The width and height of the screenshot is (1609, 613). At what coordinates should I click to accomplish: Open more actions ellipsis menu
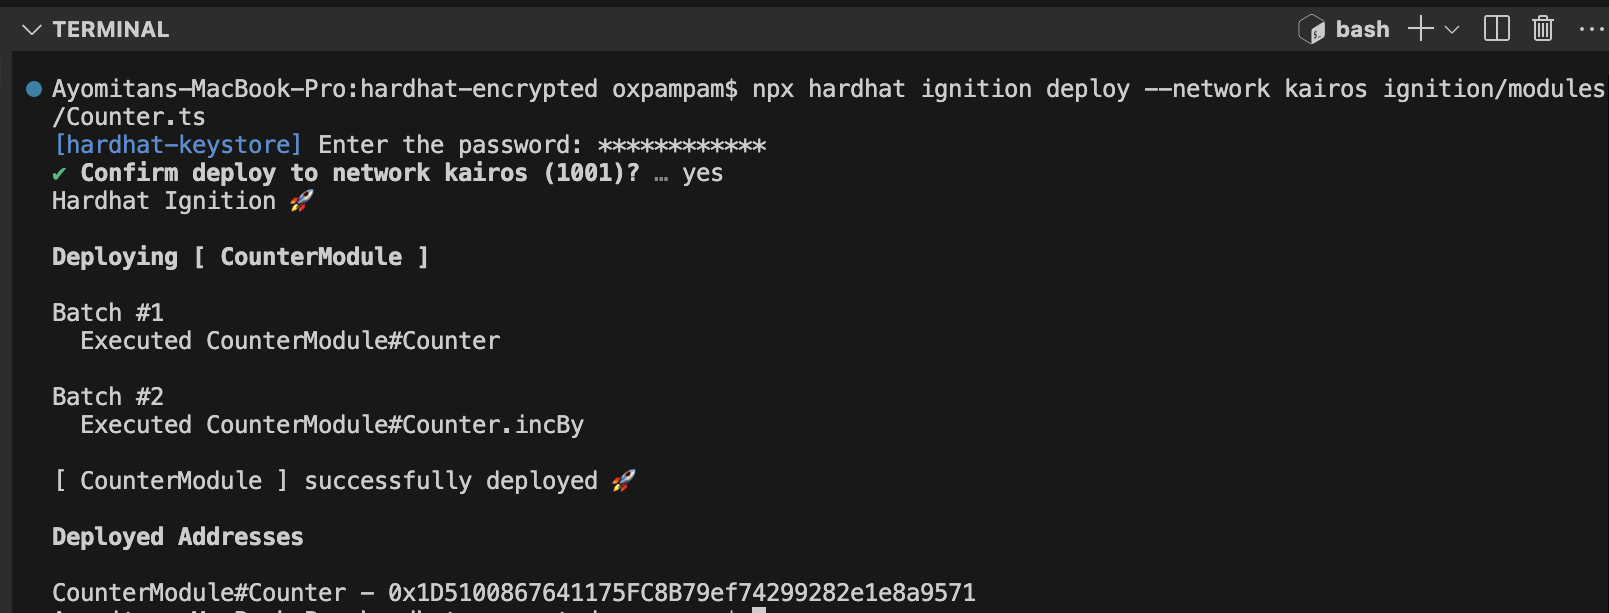(1591, 30)
